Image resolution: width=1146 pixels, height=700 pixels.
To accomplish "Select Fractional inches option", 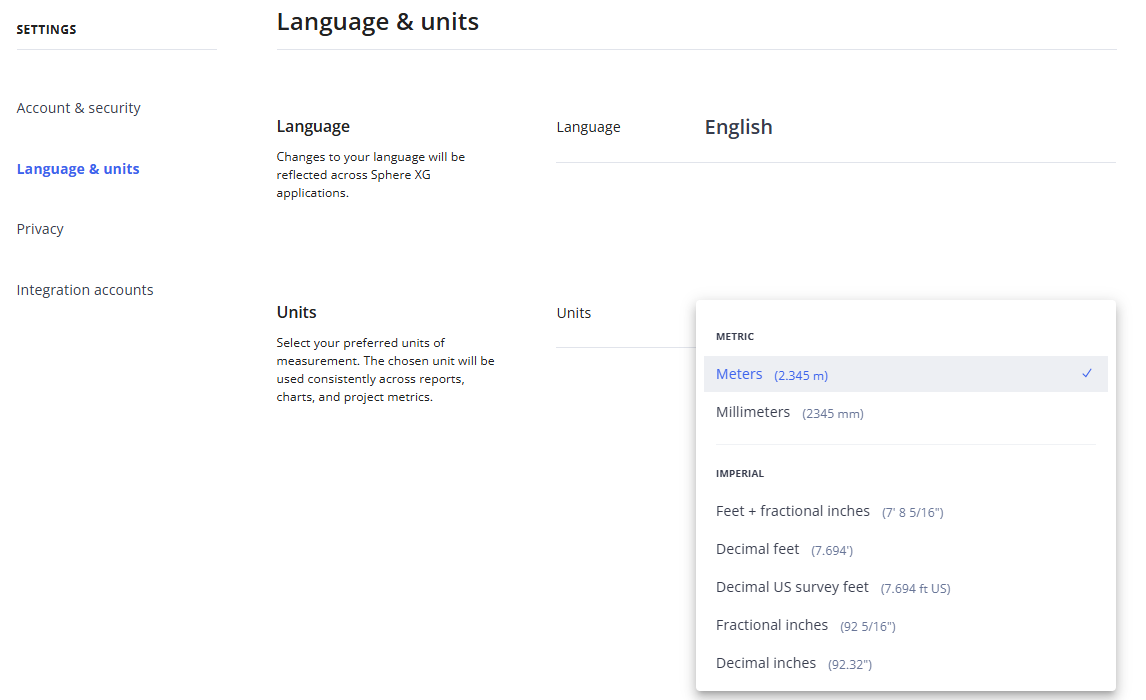I will click(x=772, y=625).
